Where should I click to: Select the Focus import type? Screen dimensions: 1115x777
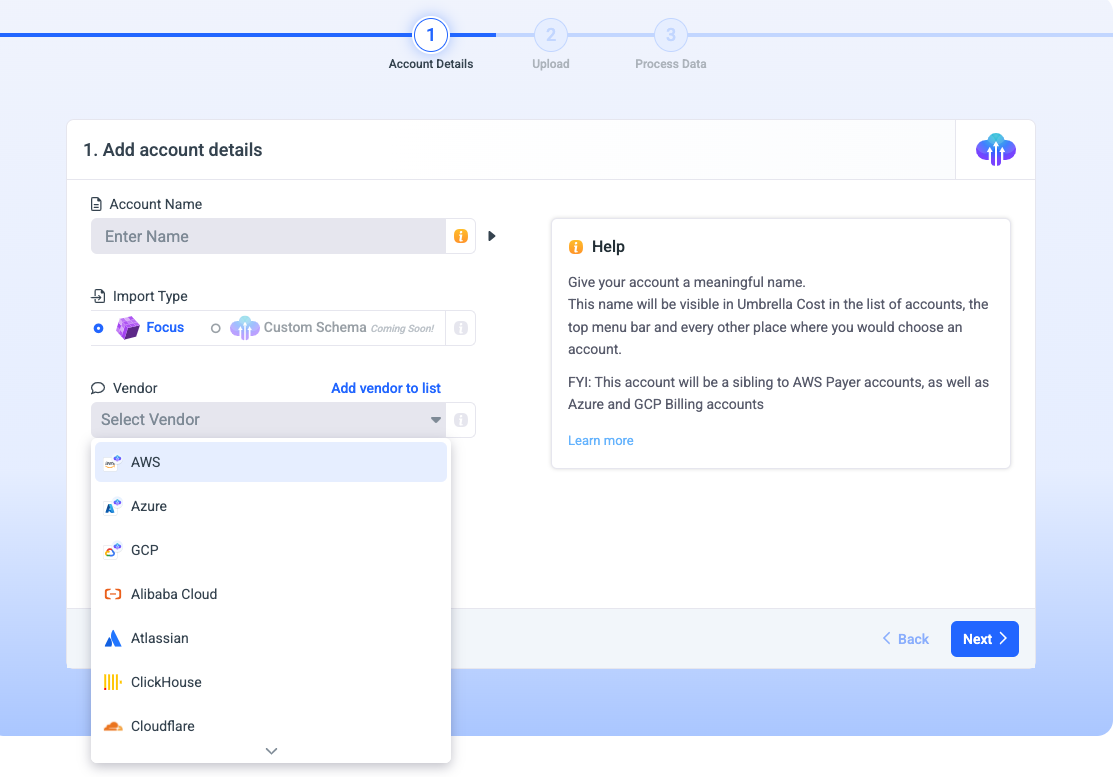[x=98, y=327]
